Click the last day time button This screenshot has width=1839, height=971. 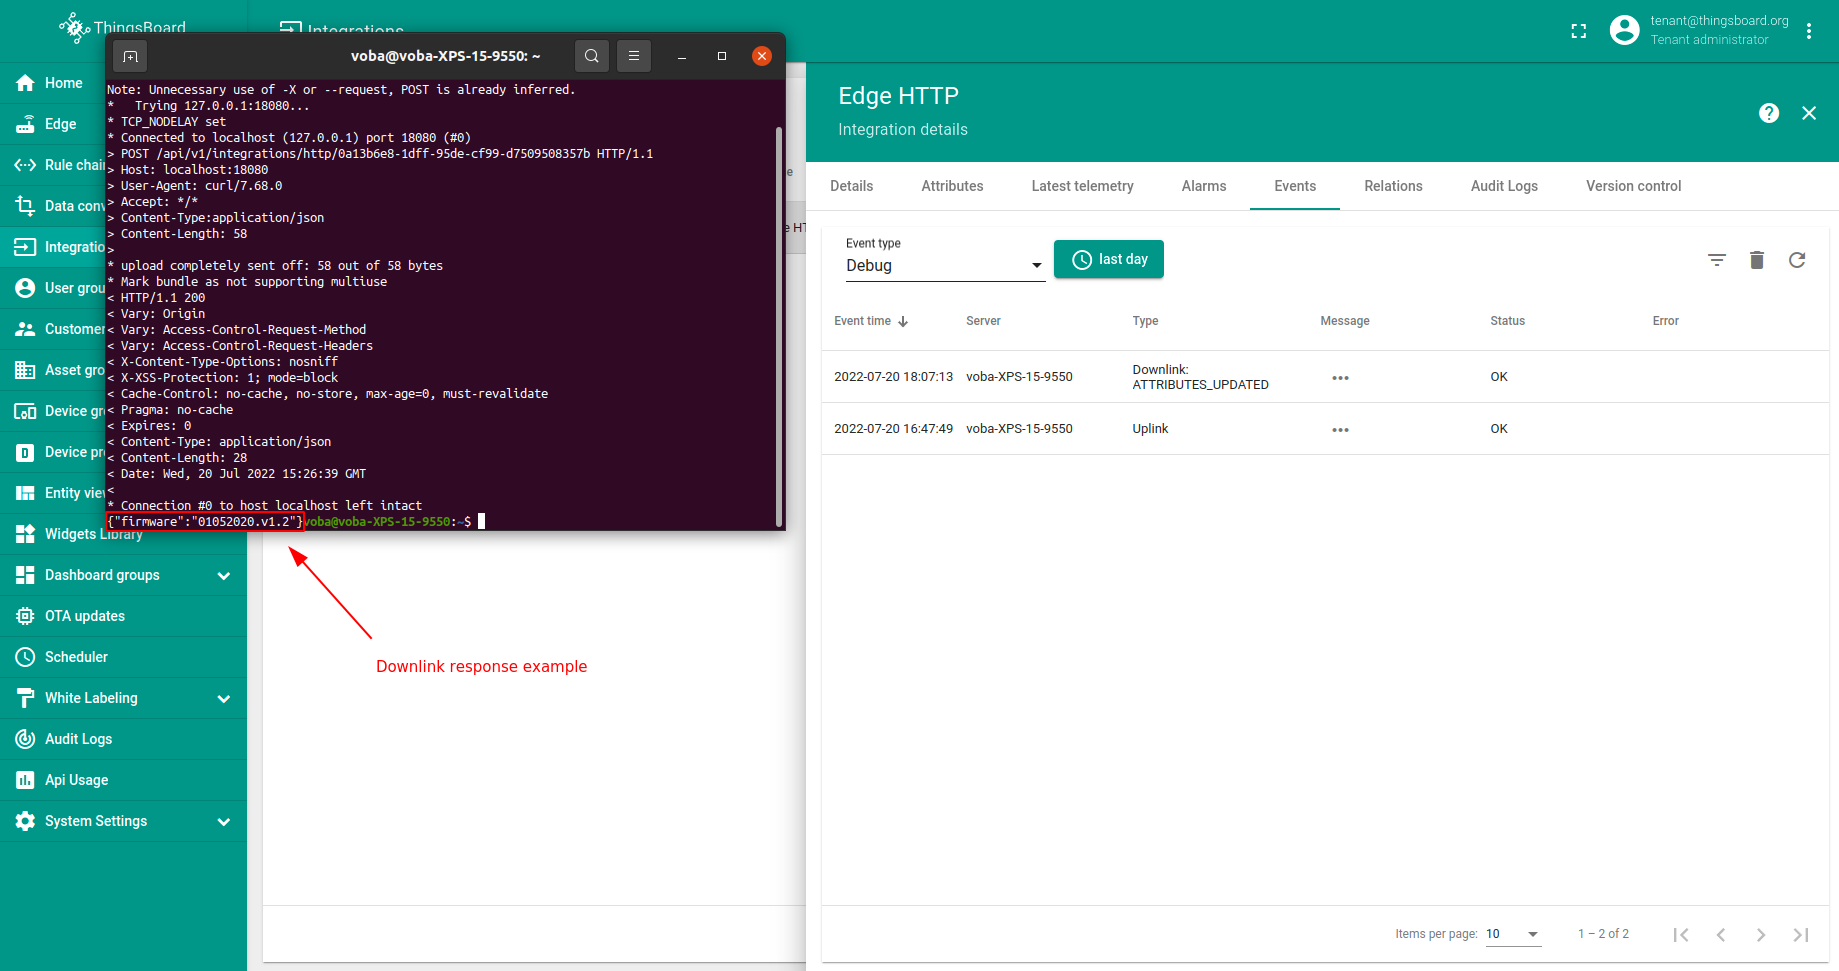[x=1109, y=259]
